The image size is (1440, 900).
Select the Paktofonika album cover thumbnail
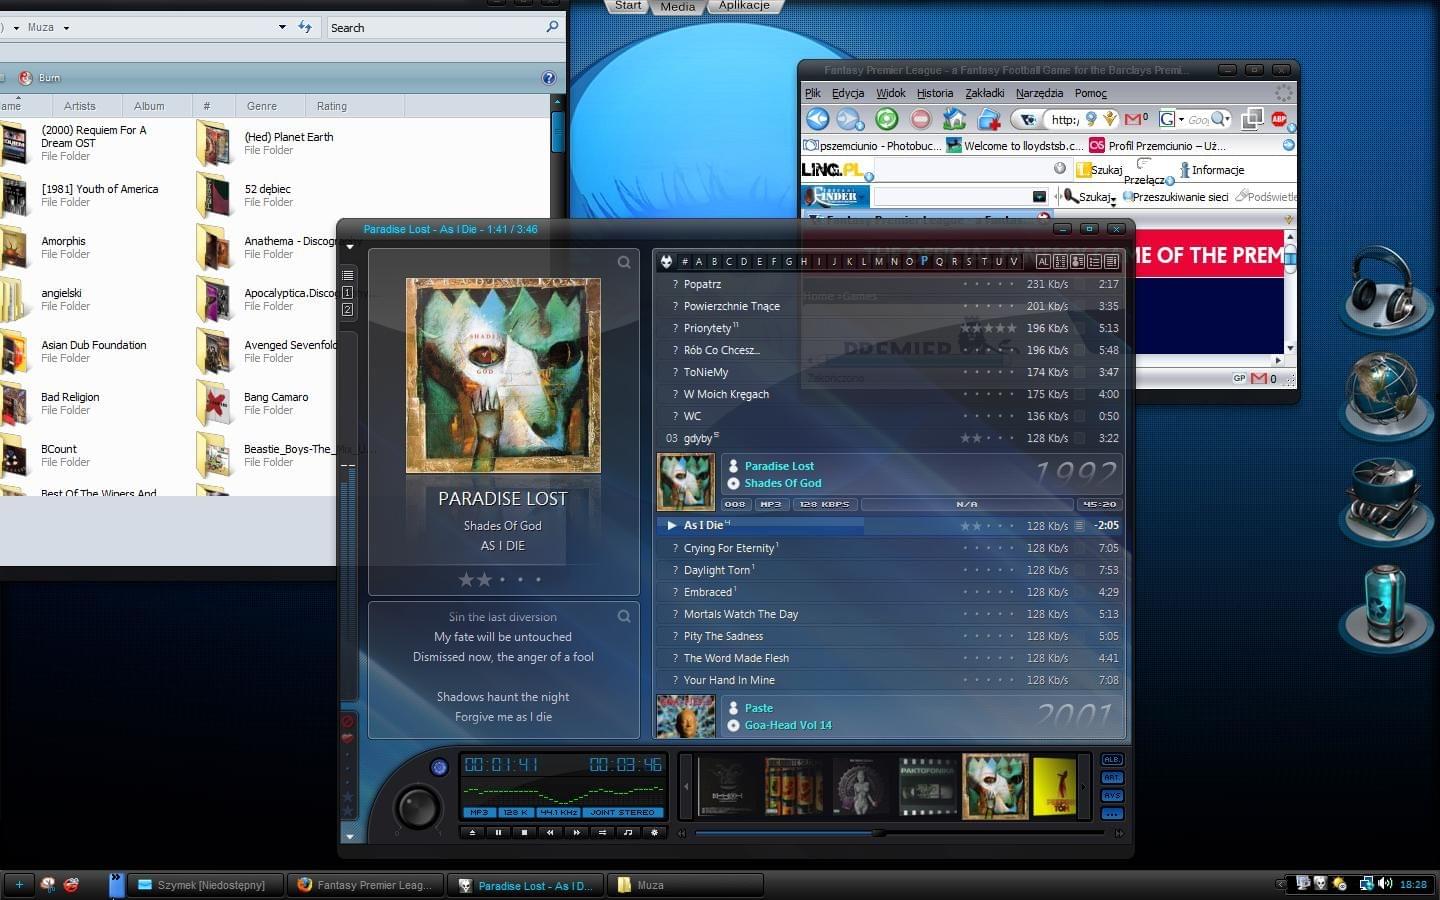[927, 787]
